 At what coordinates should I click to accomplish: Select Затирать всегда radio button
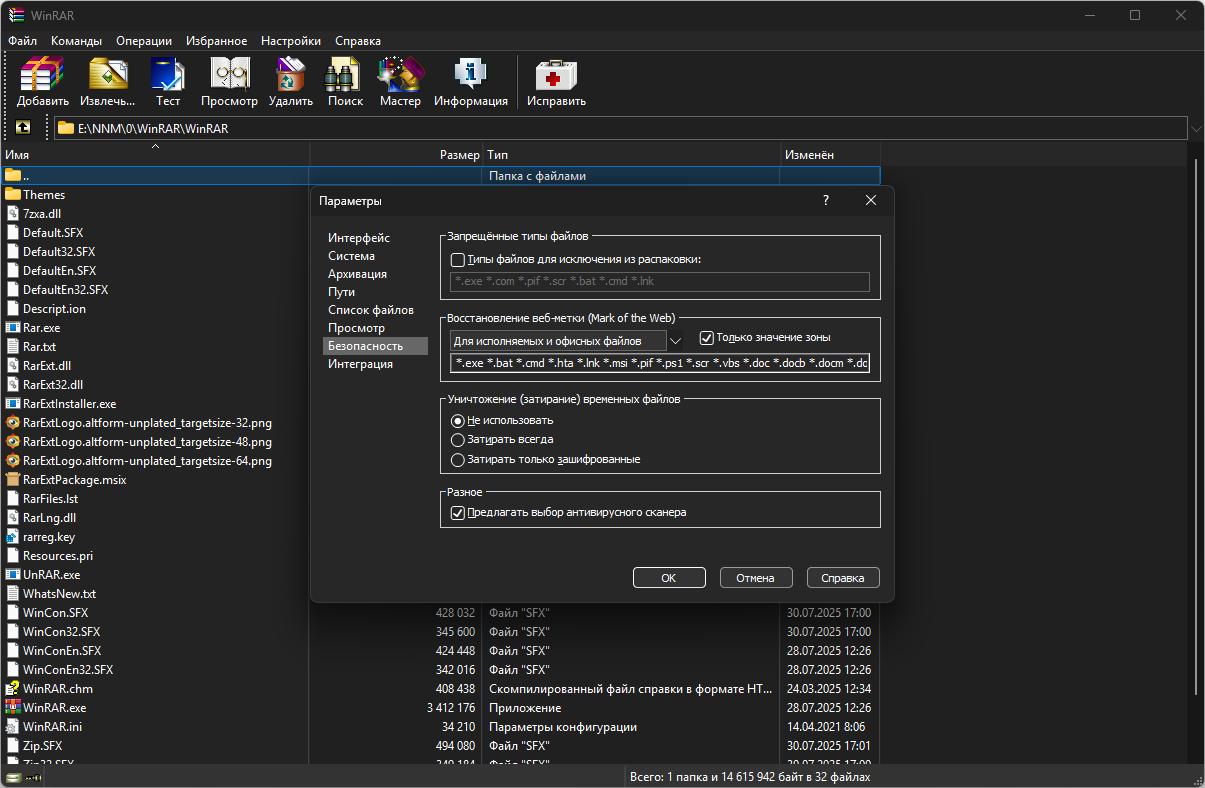coord(458,440)
